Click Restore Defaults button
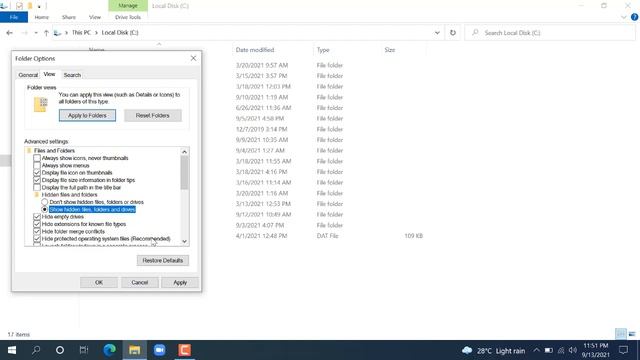The image size is (640, 360). 163,260
